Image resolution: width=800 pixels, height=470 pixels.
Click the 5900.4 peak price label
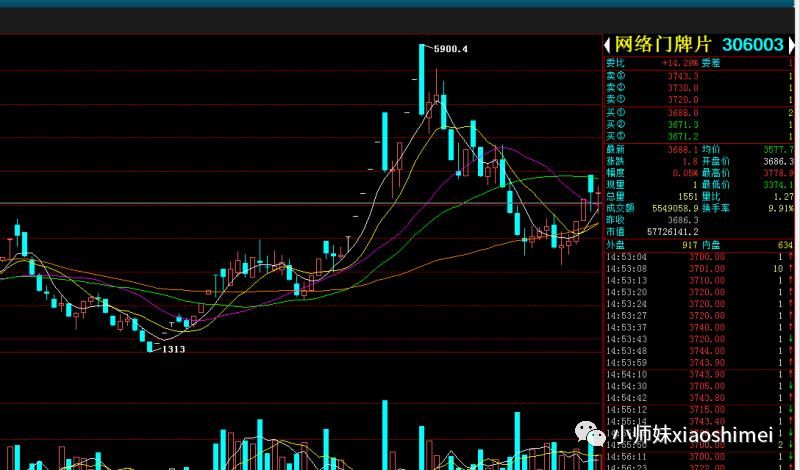coord(451,49)
